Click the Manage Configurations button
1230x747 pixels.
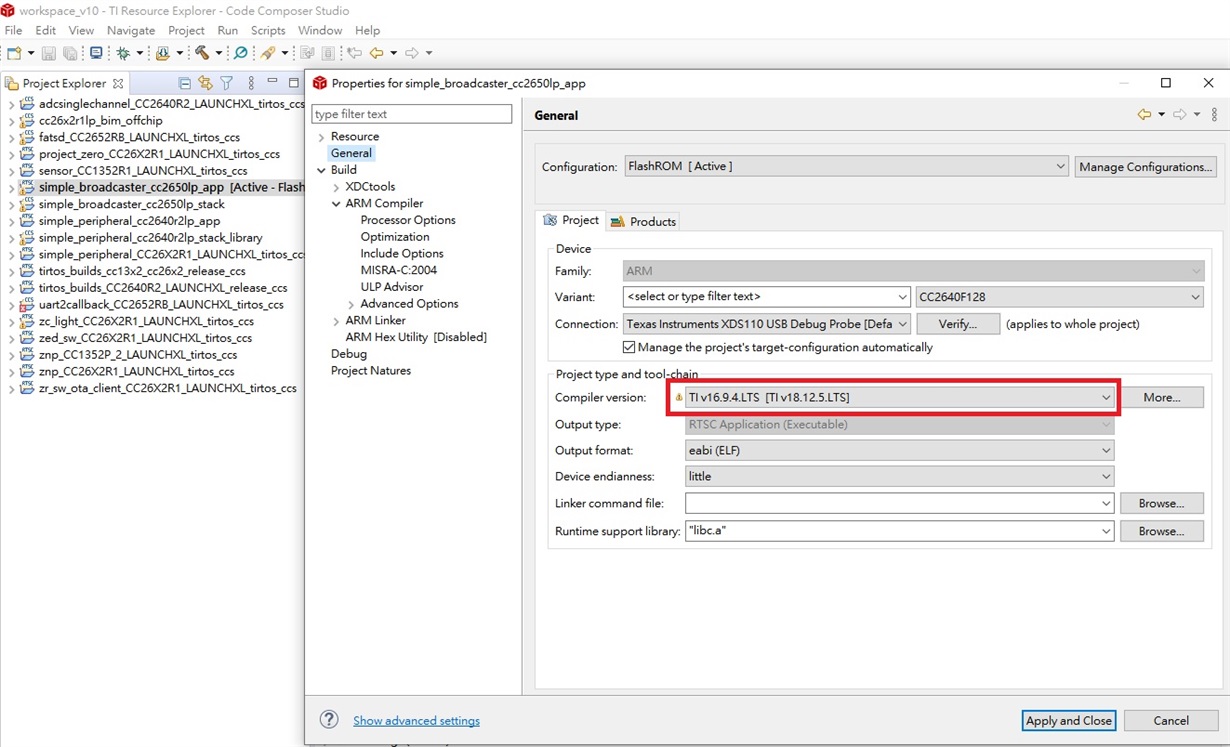(x=1145, y=167)
